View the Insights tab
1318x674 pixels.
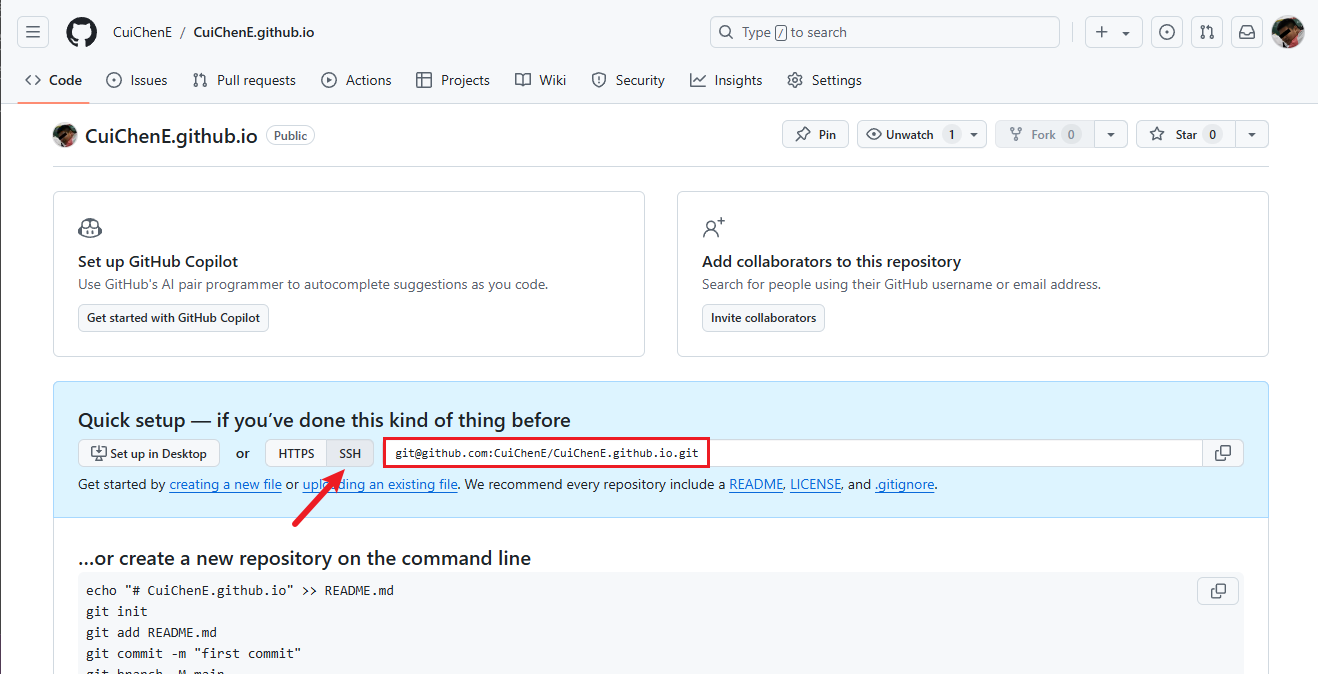coord(726,80)
